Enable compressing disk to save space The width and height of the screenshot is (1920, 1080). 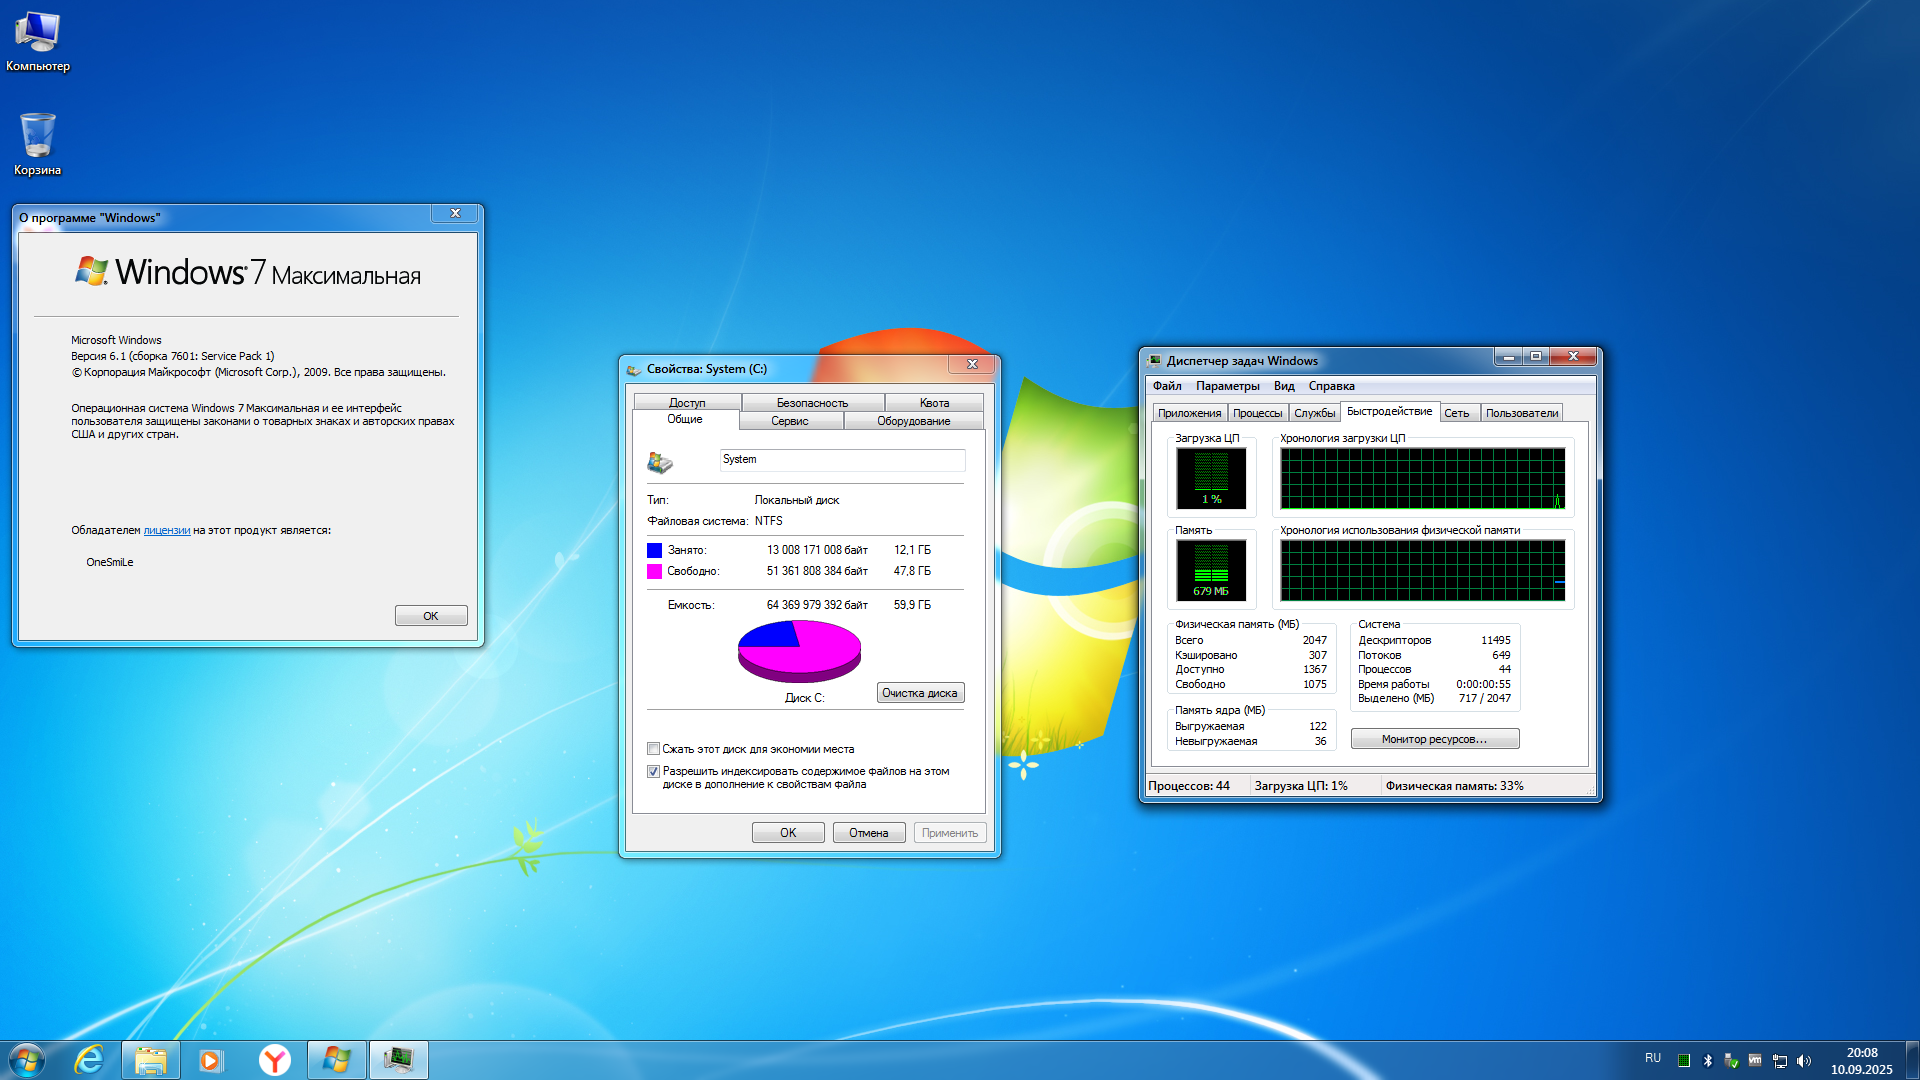coord(653,748)
